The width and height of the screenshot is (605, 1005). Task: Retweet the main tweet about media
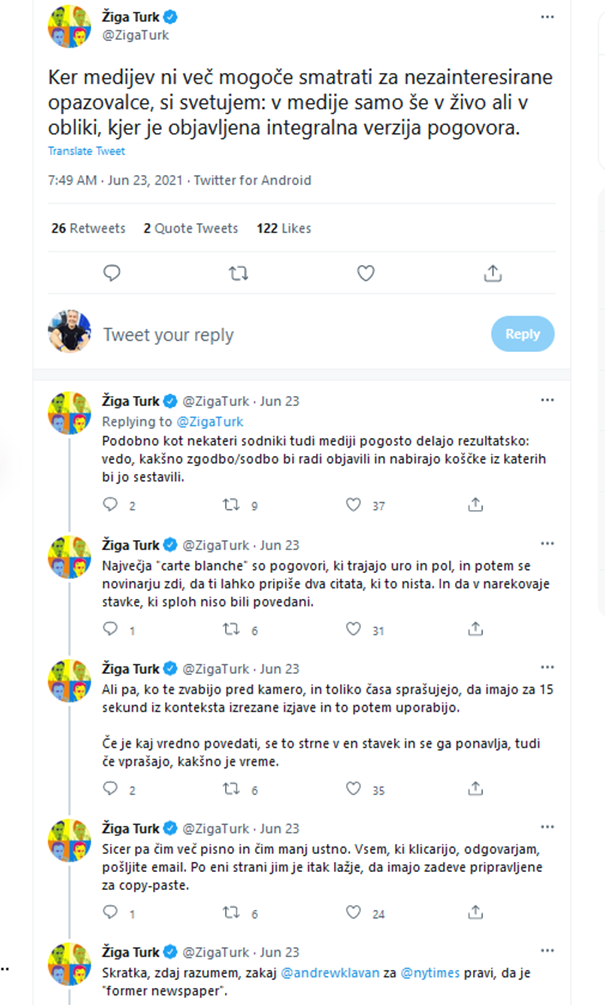238,273
